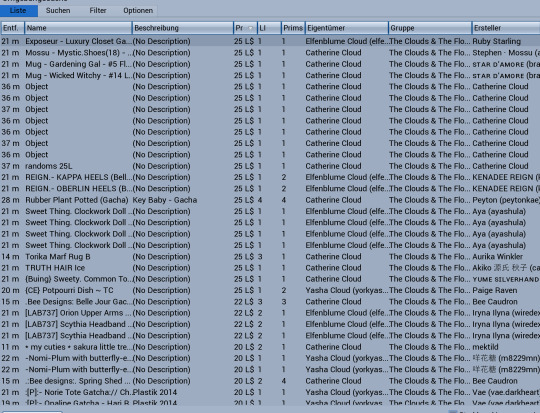Click the 11 m distance in my cuties row
This screenshot has width=540, height=413.
(10, 347)
